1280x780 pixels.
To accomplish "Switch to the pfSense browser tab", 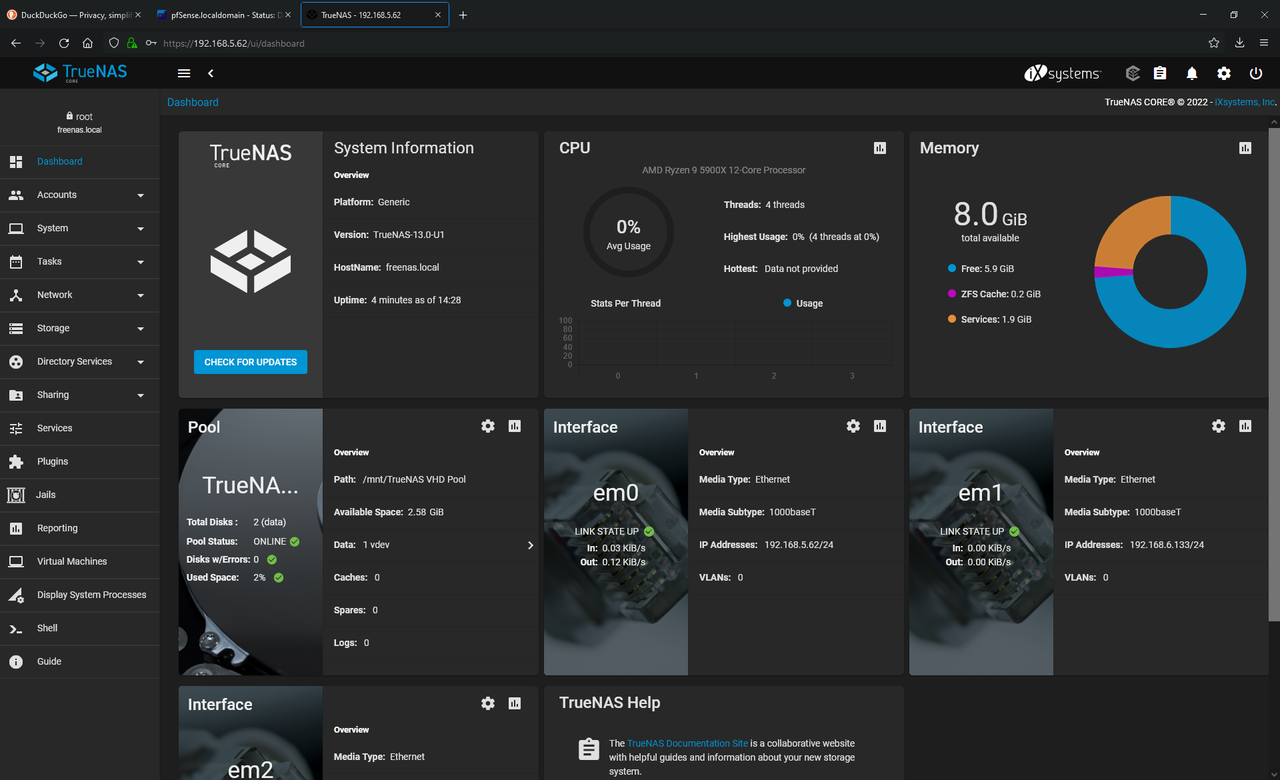I will 223,15.
